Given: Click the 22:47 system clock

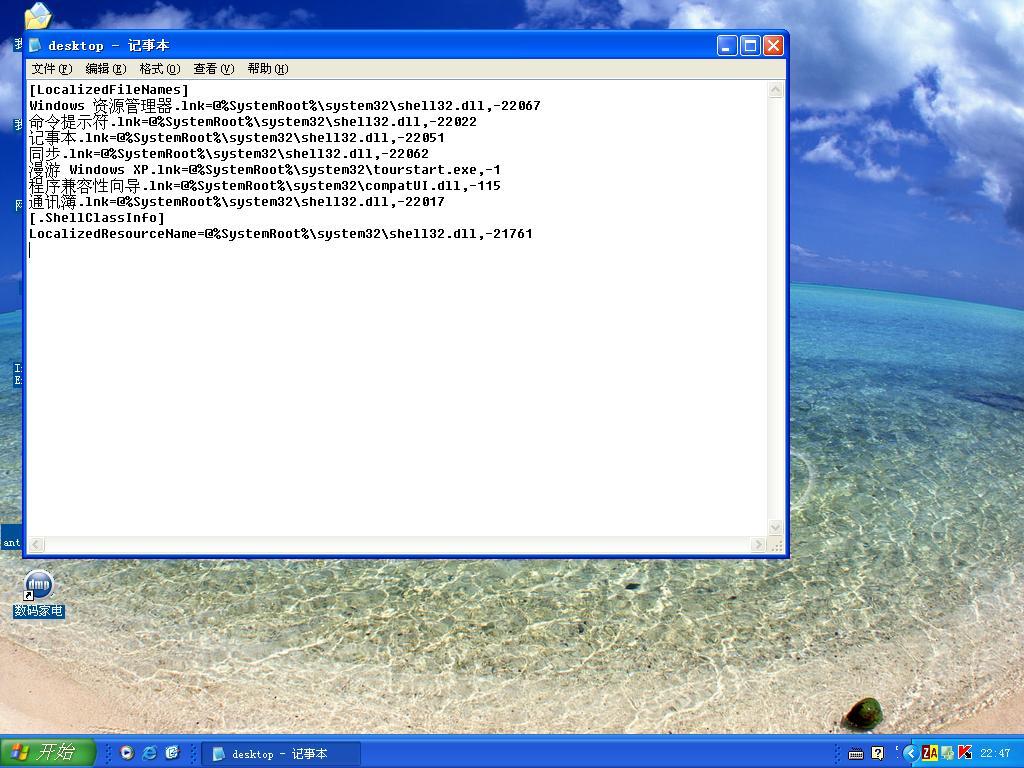Looking at the screenshot, I should coord(995,754).
